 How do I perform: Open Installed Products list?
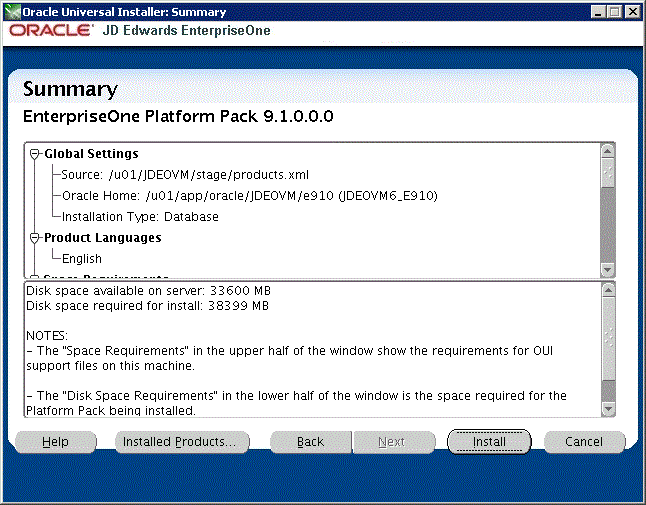[182, 442]
